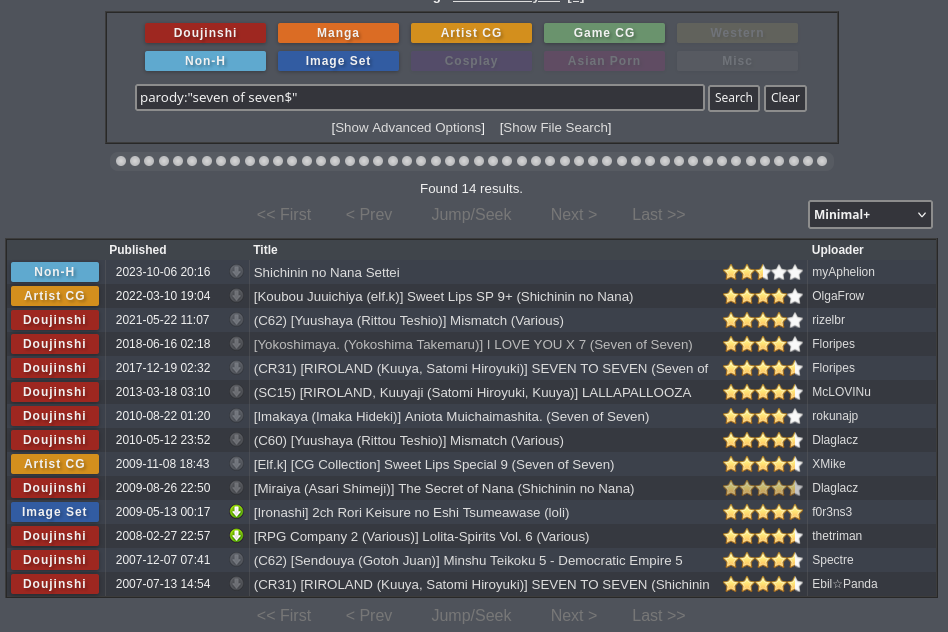Click download arrow for Sweet Lips SP 9+ row
Screen dimensions: 948x632
point(236,295)
